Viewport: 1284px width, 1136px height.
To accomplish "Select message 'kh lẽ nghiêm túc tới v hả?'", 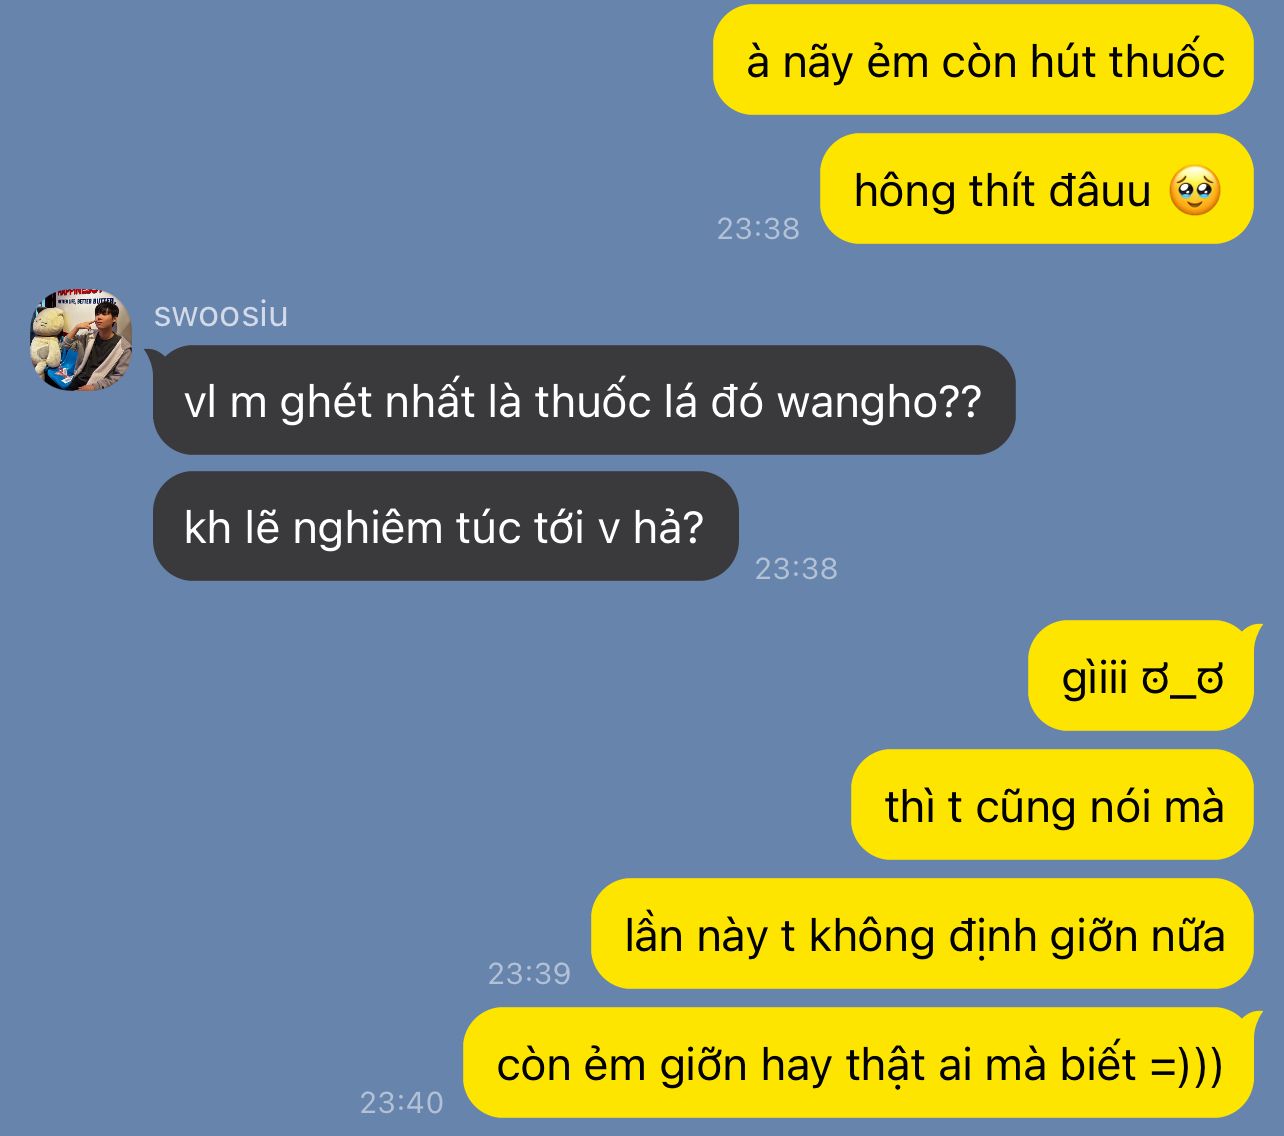I will pos(445,526).
